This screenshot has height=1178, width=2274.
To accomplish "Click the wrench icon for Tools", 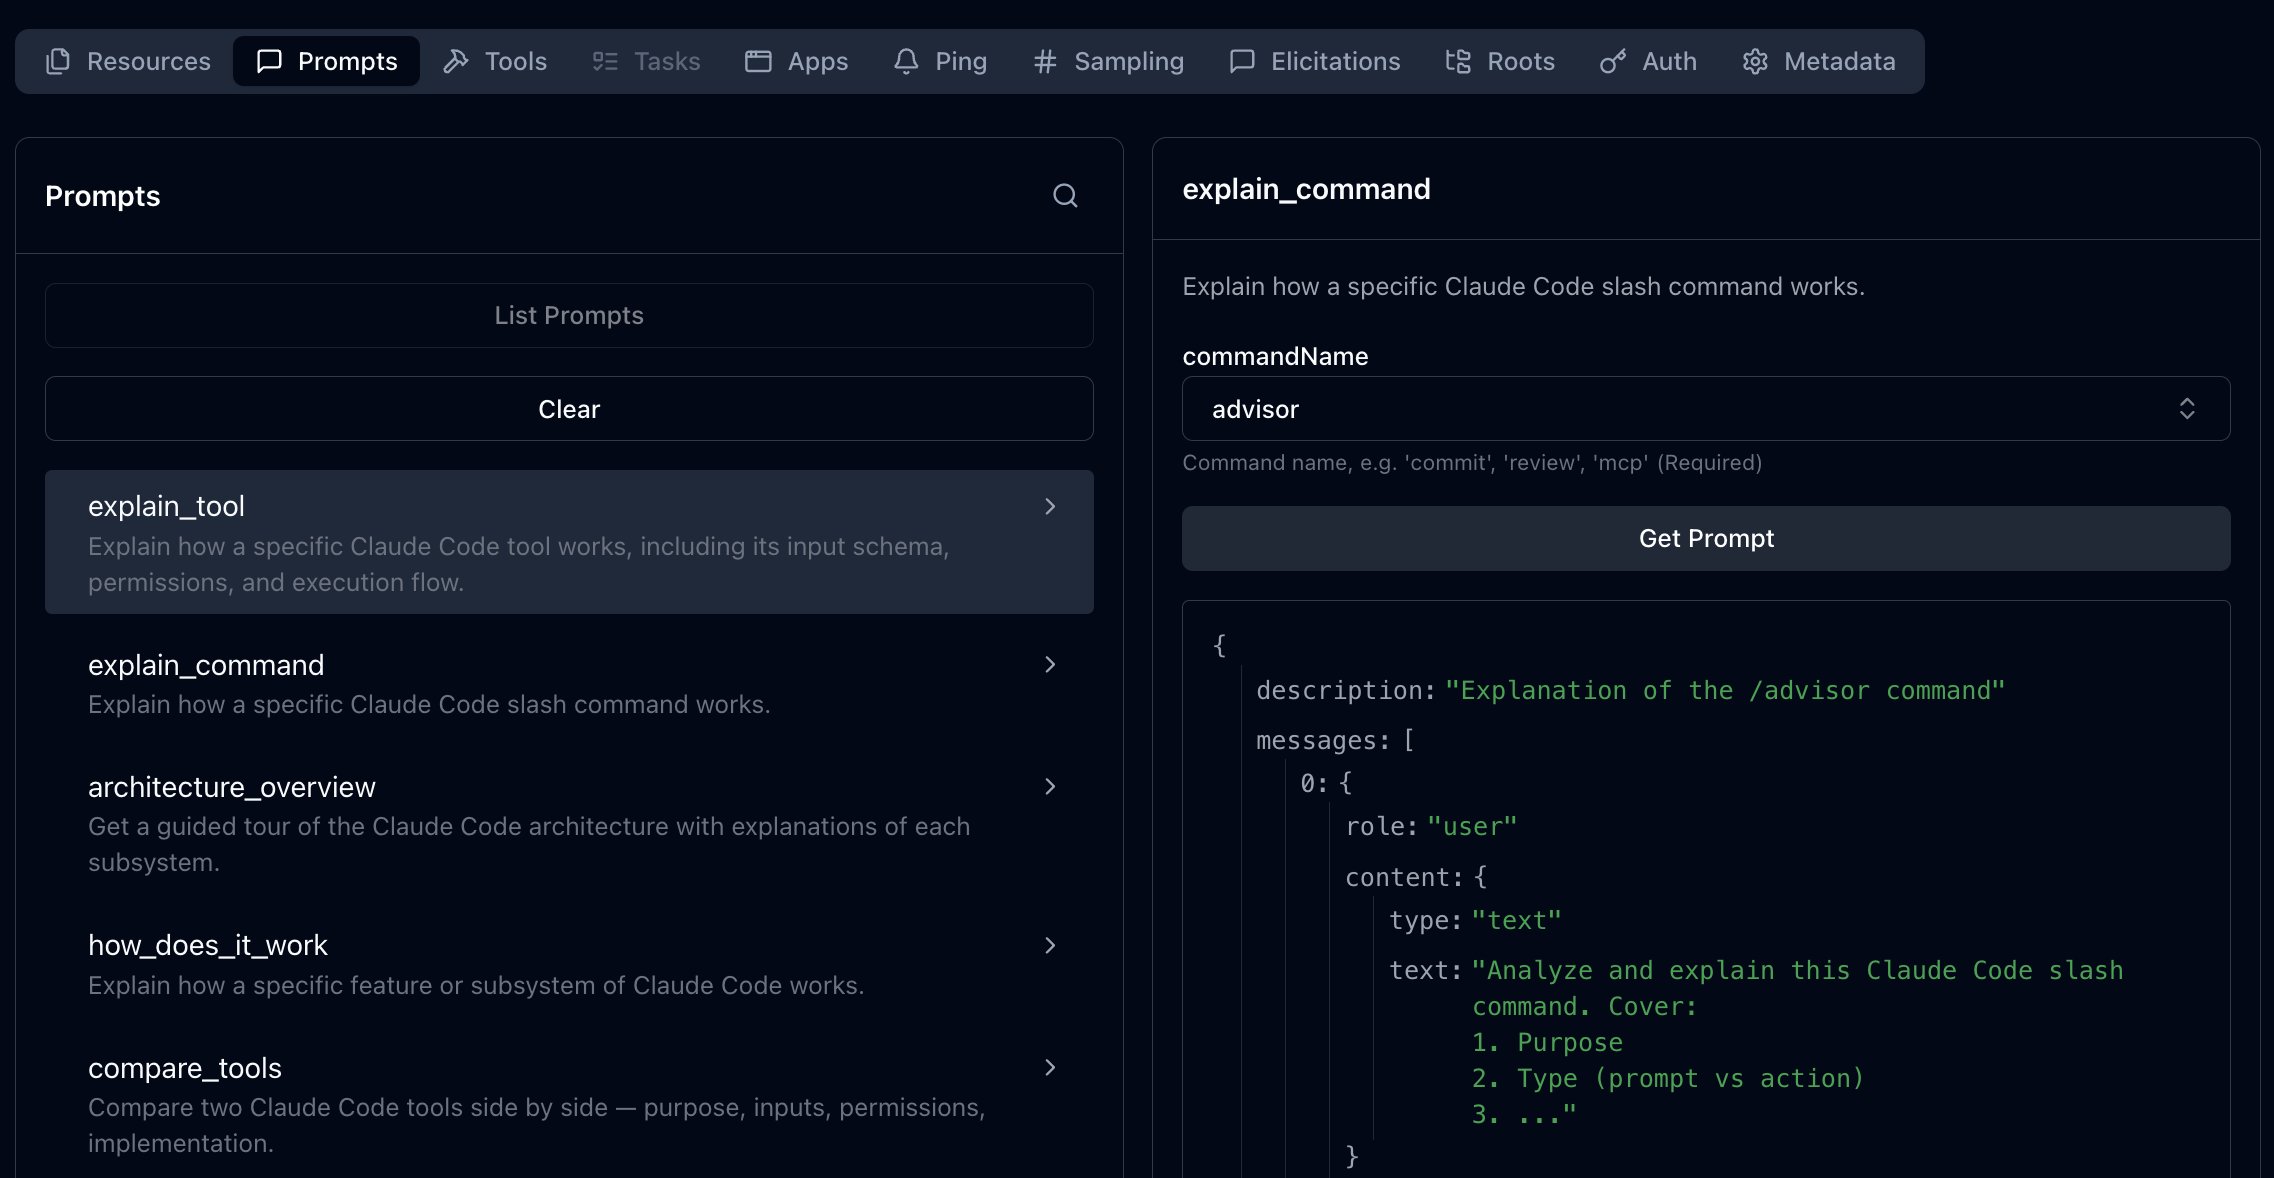I will point(456,62).
